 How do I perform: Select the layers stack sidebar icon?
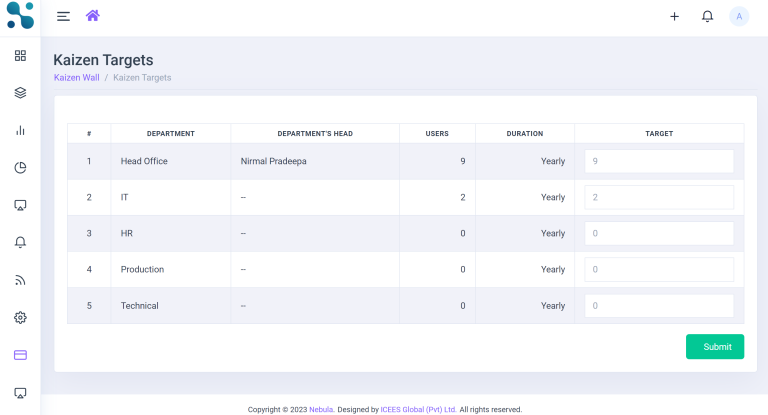tap(20, 93)
